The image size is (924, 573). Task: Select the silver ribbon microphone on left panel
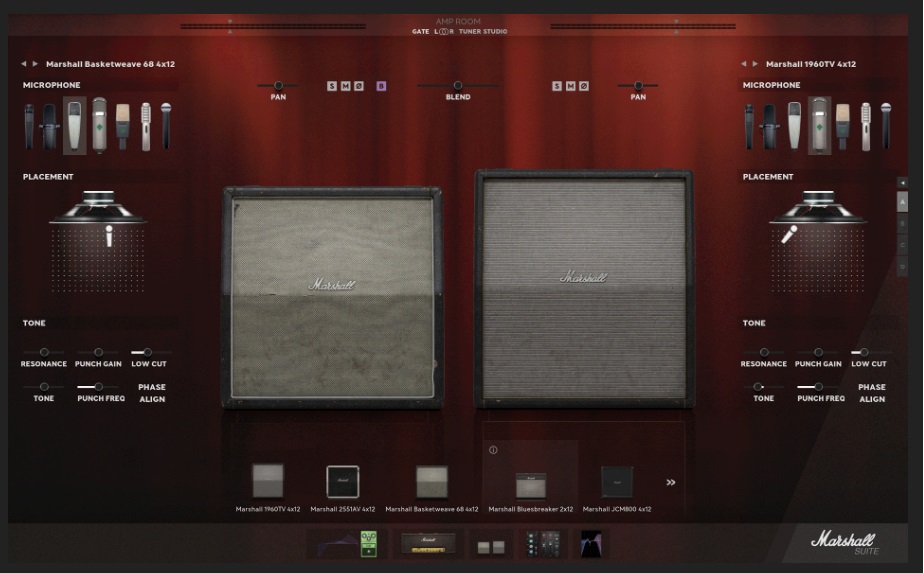[146, 126]
